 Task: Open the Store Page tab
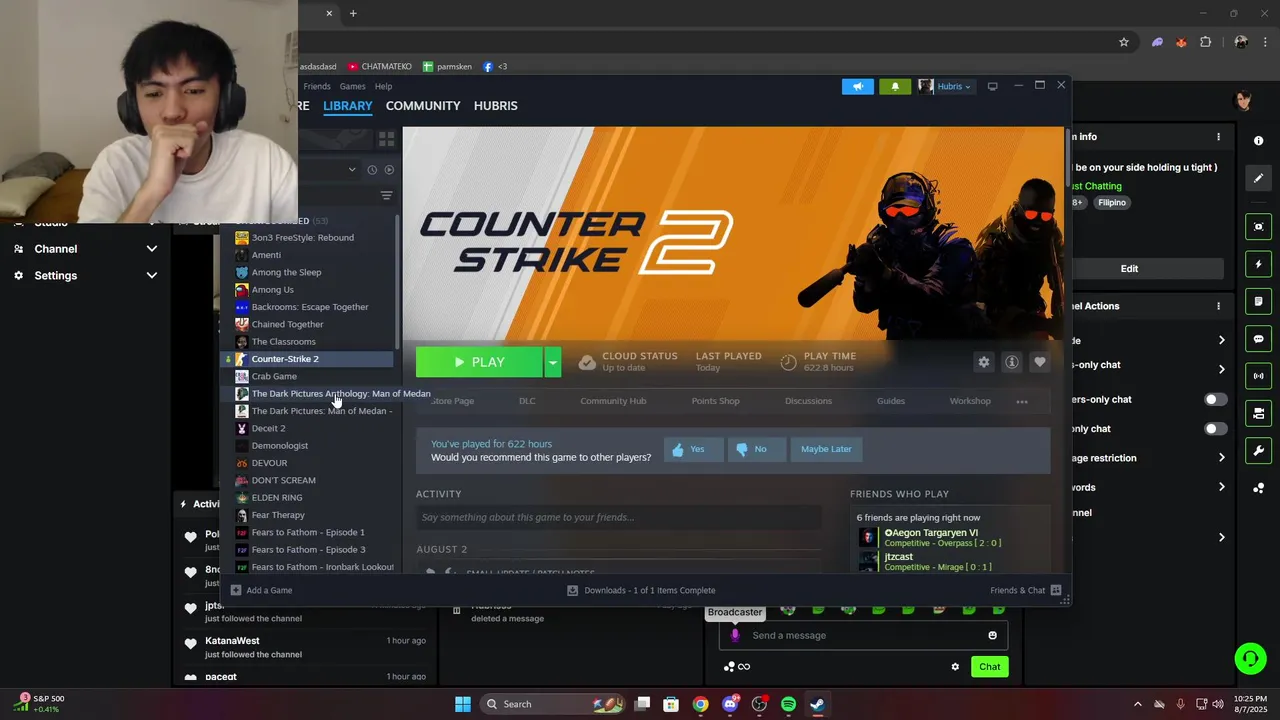click(452, 401)
